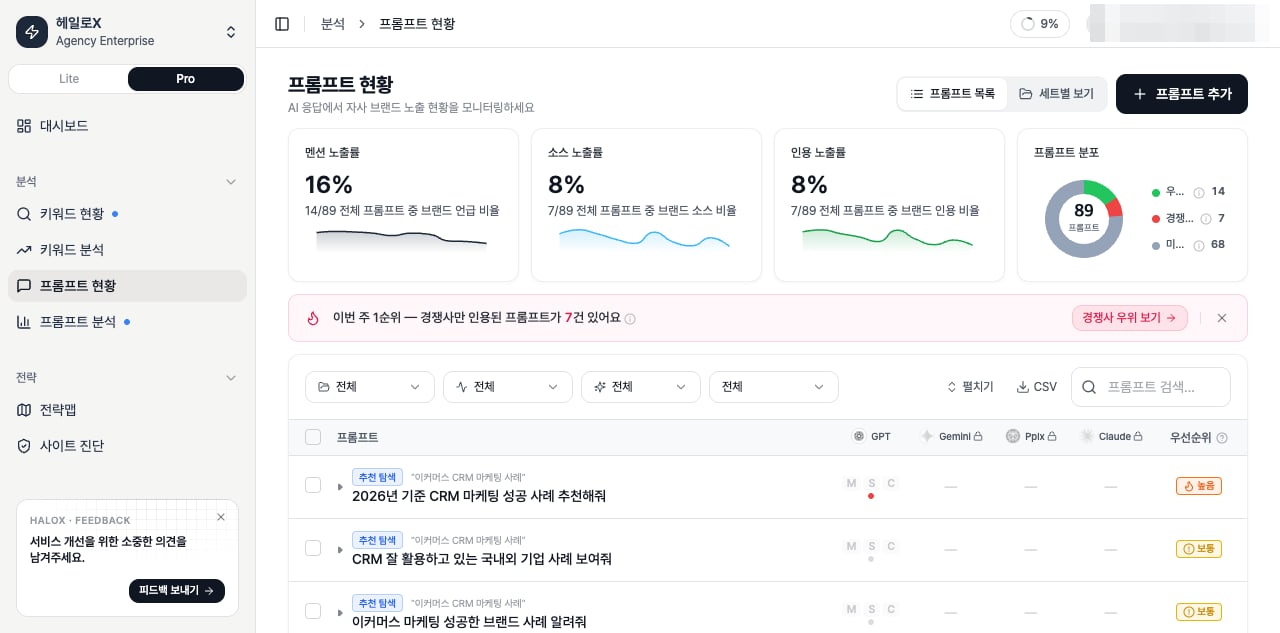
Task: Expand the 이커머스 마케팅 성공한 브랜드 row arrow
Action: 340,613
